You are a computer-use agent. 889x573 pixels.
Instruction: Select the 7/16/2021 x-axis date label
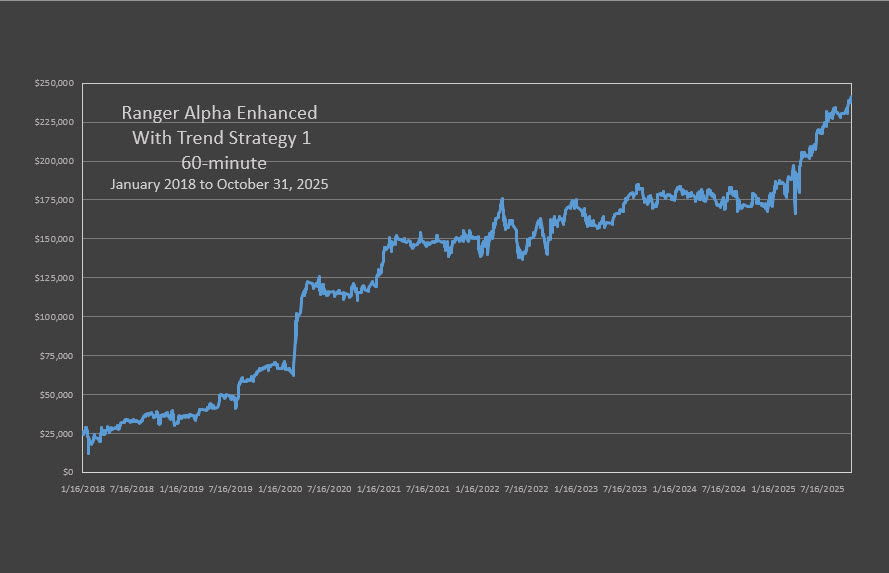point(426,490)
